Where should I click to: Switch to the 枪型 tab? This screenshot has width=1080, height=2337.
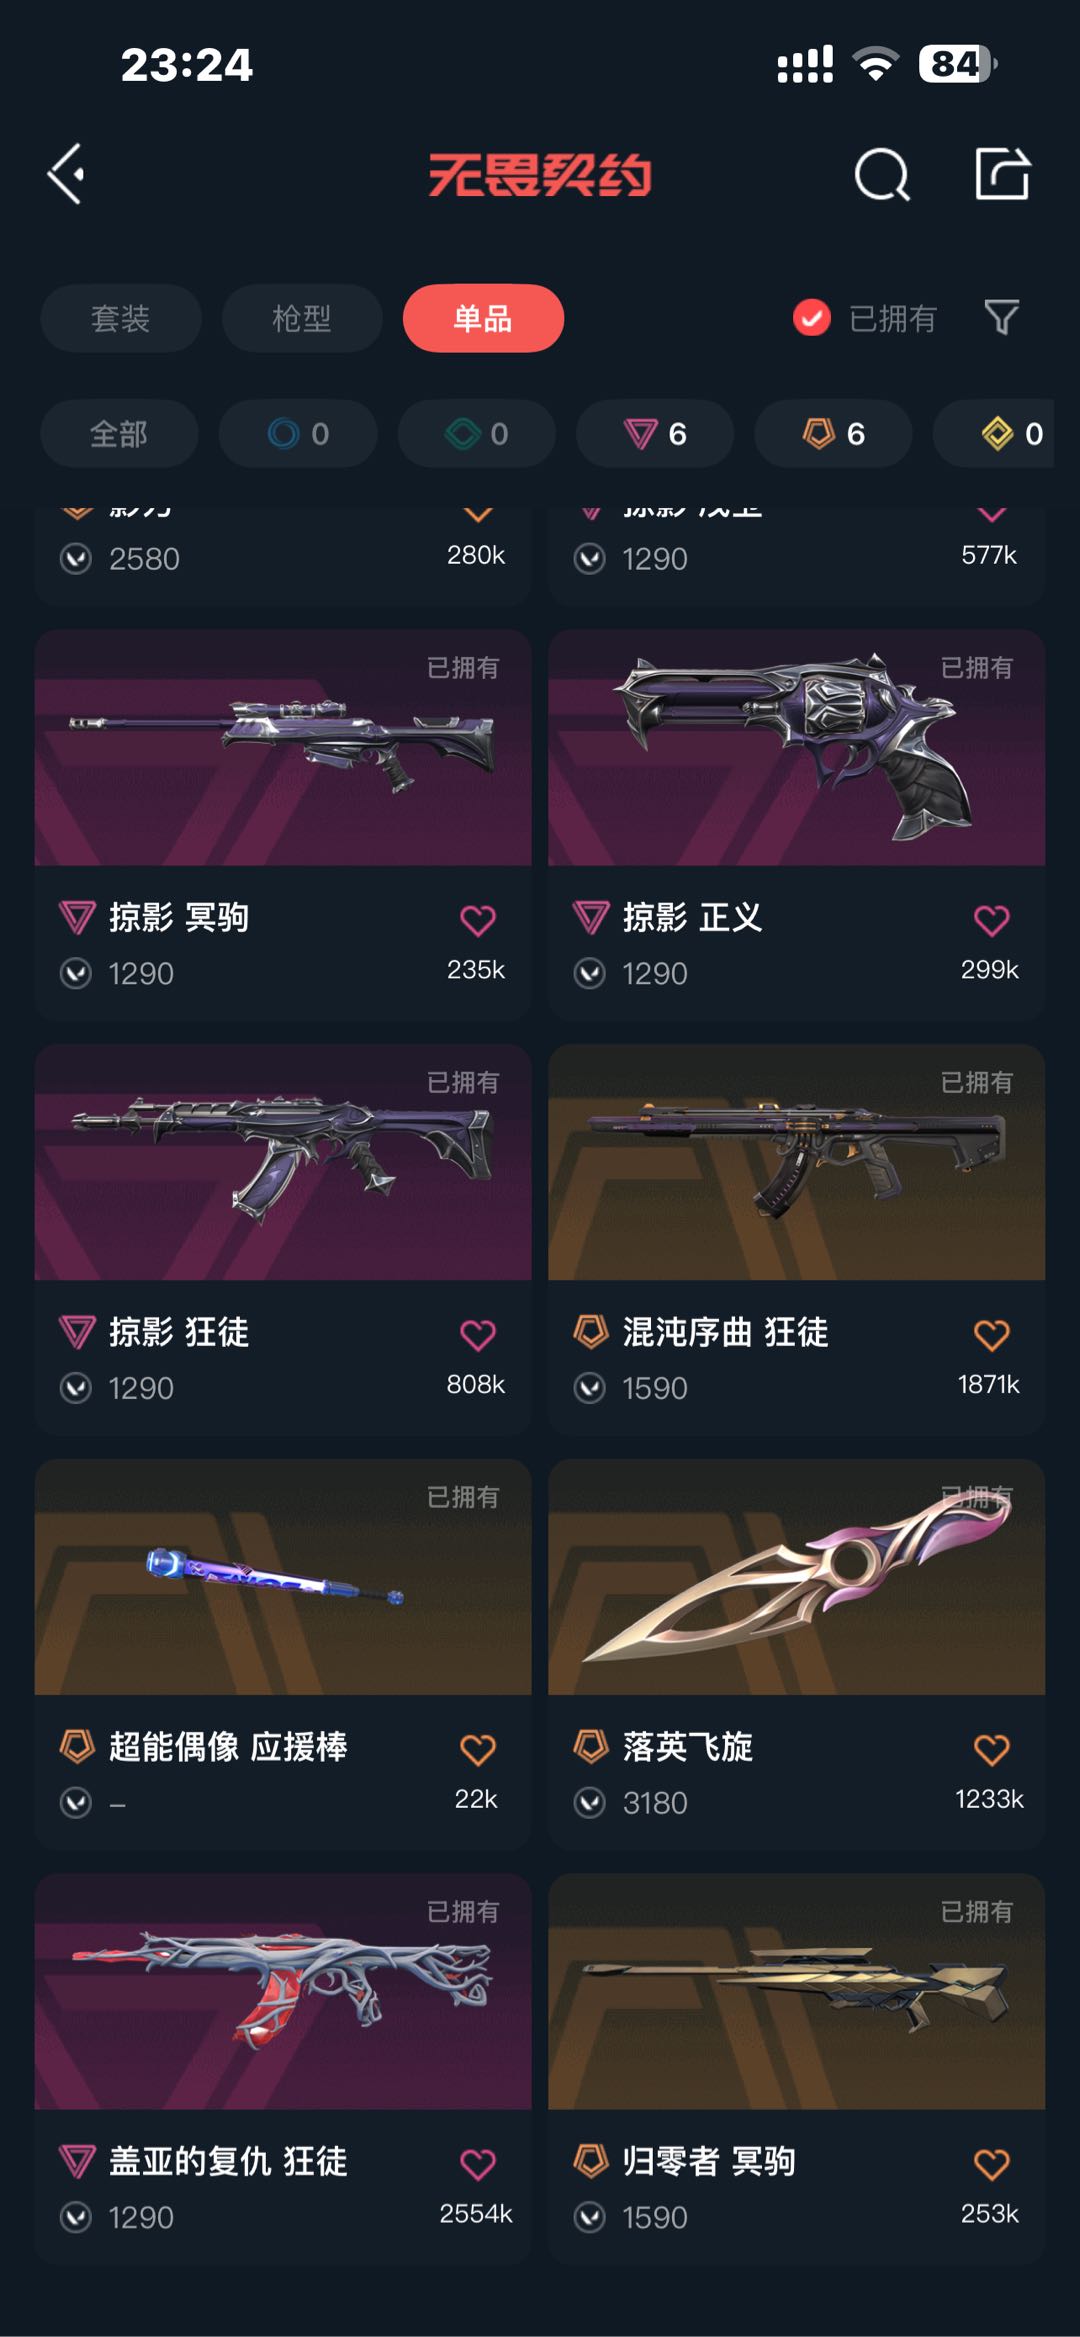click(x=302, y=318)
